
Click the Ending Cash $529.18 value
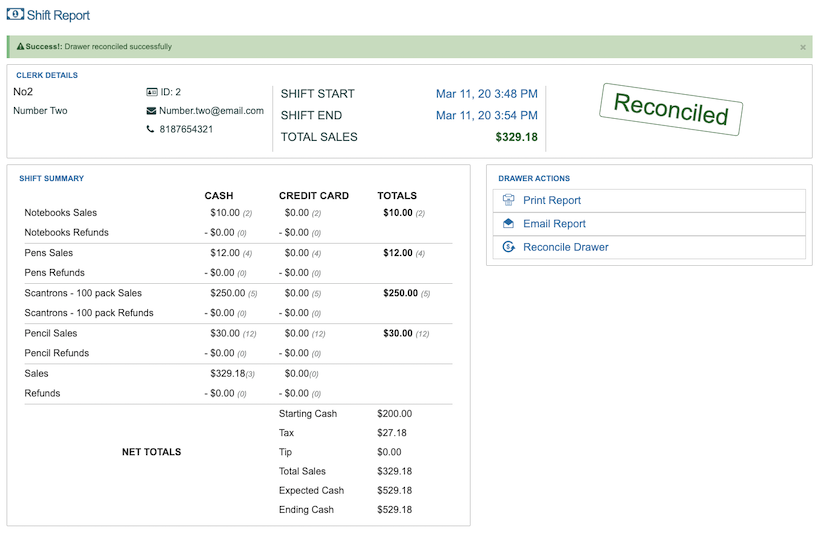tap(394, 510)
